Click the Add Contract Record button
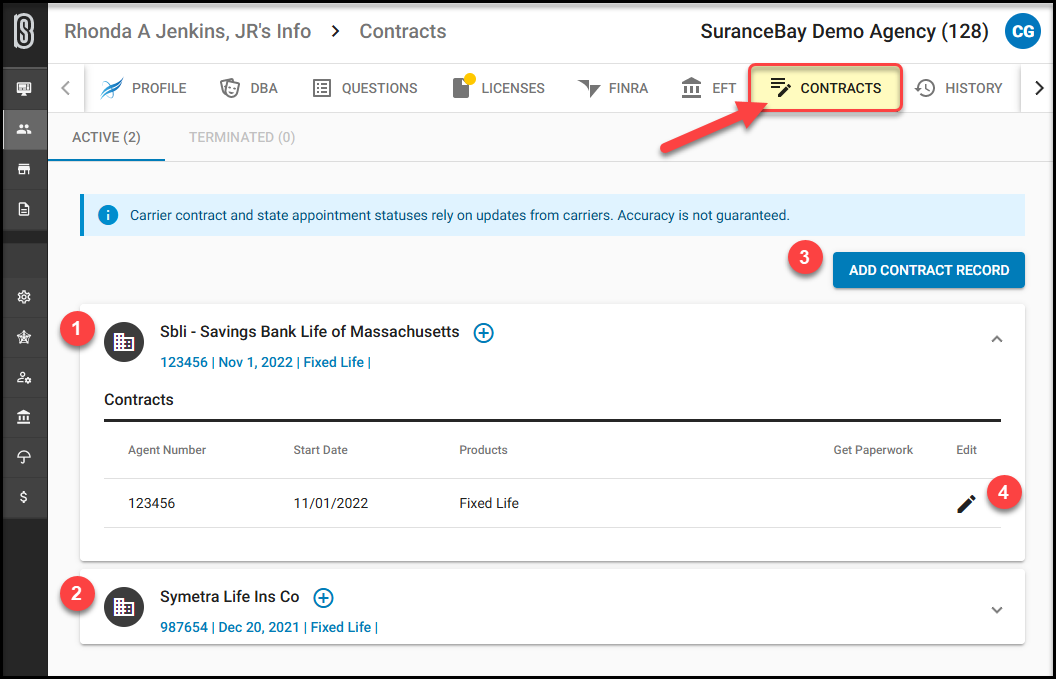This screenshot has width=1056, height=679. tap(929, 270)
